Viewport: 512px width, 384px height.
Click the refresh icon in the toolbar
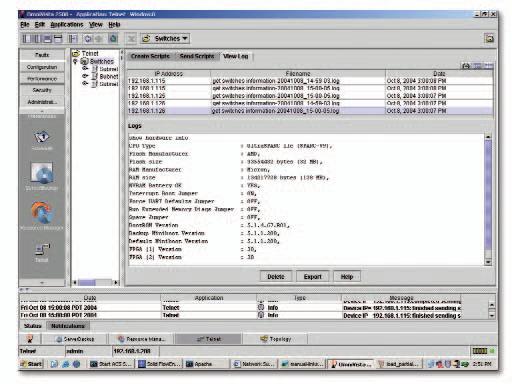point(88,39)
